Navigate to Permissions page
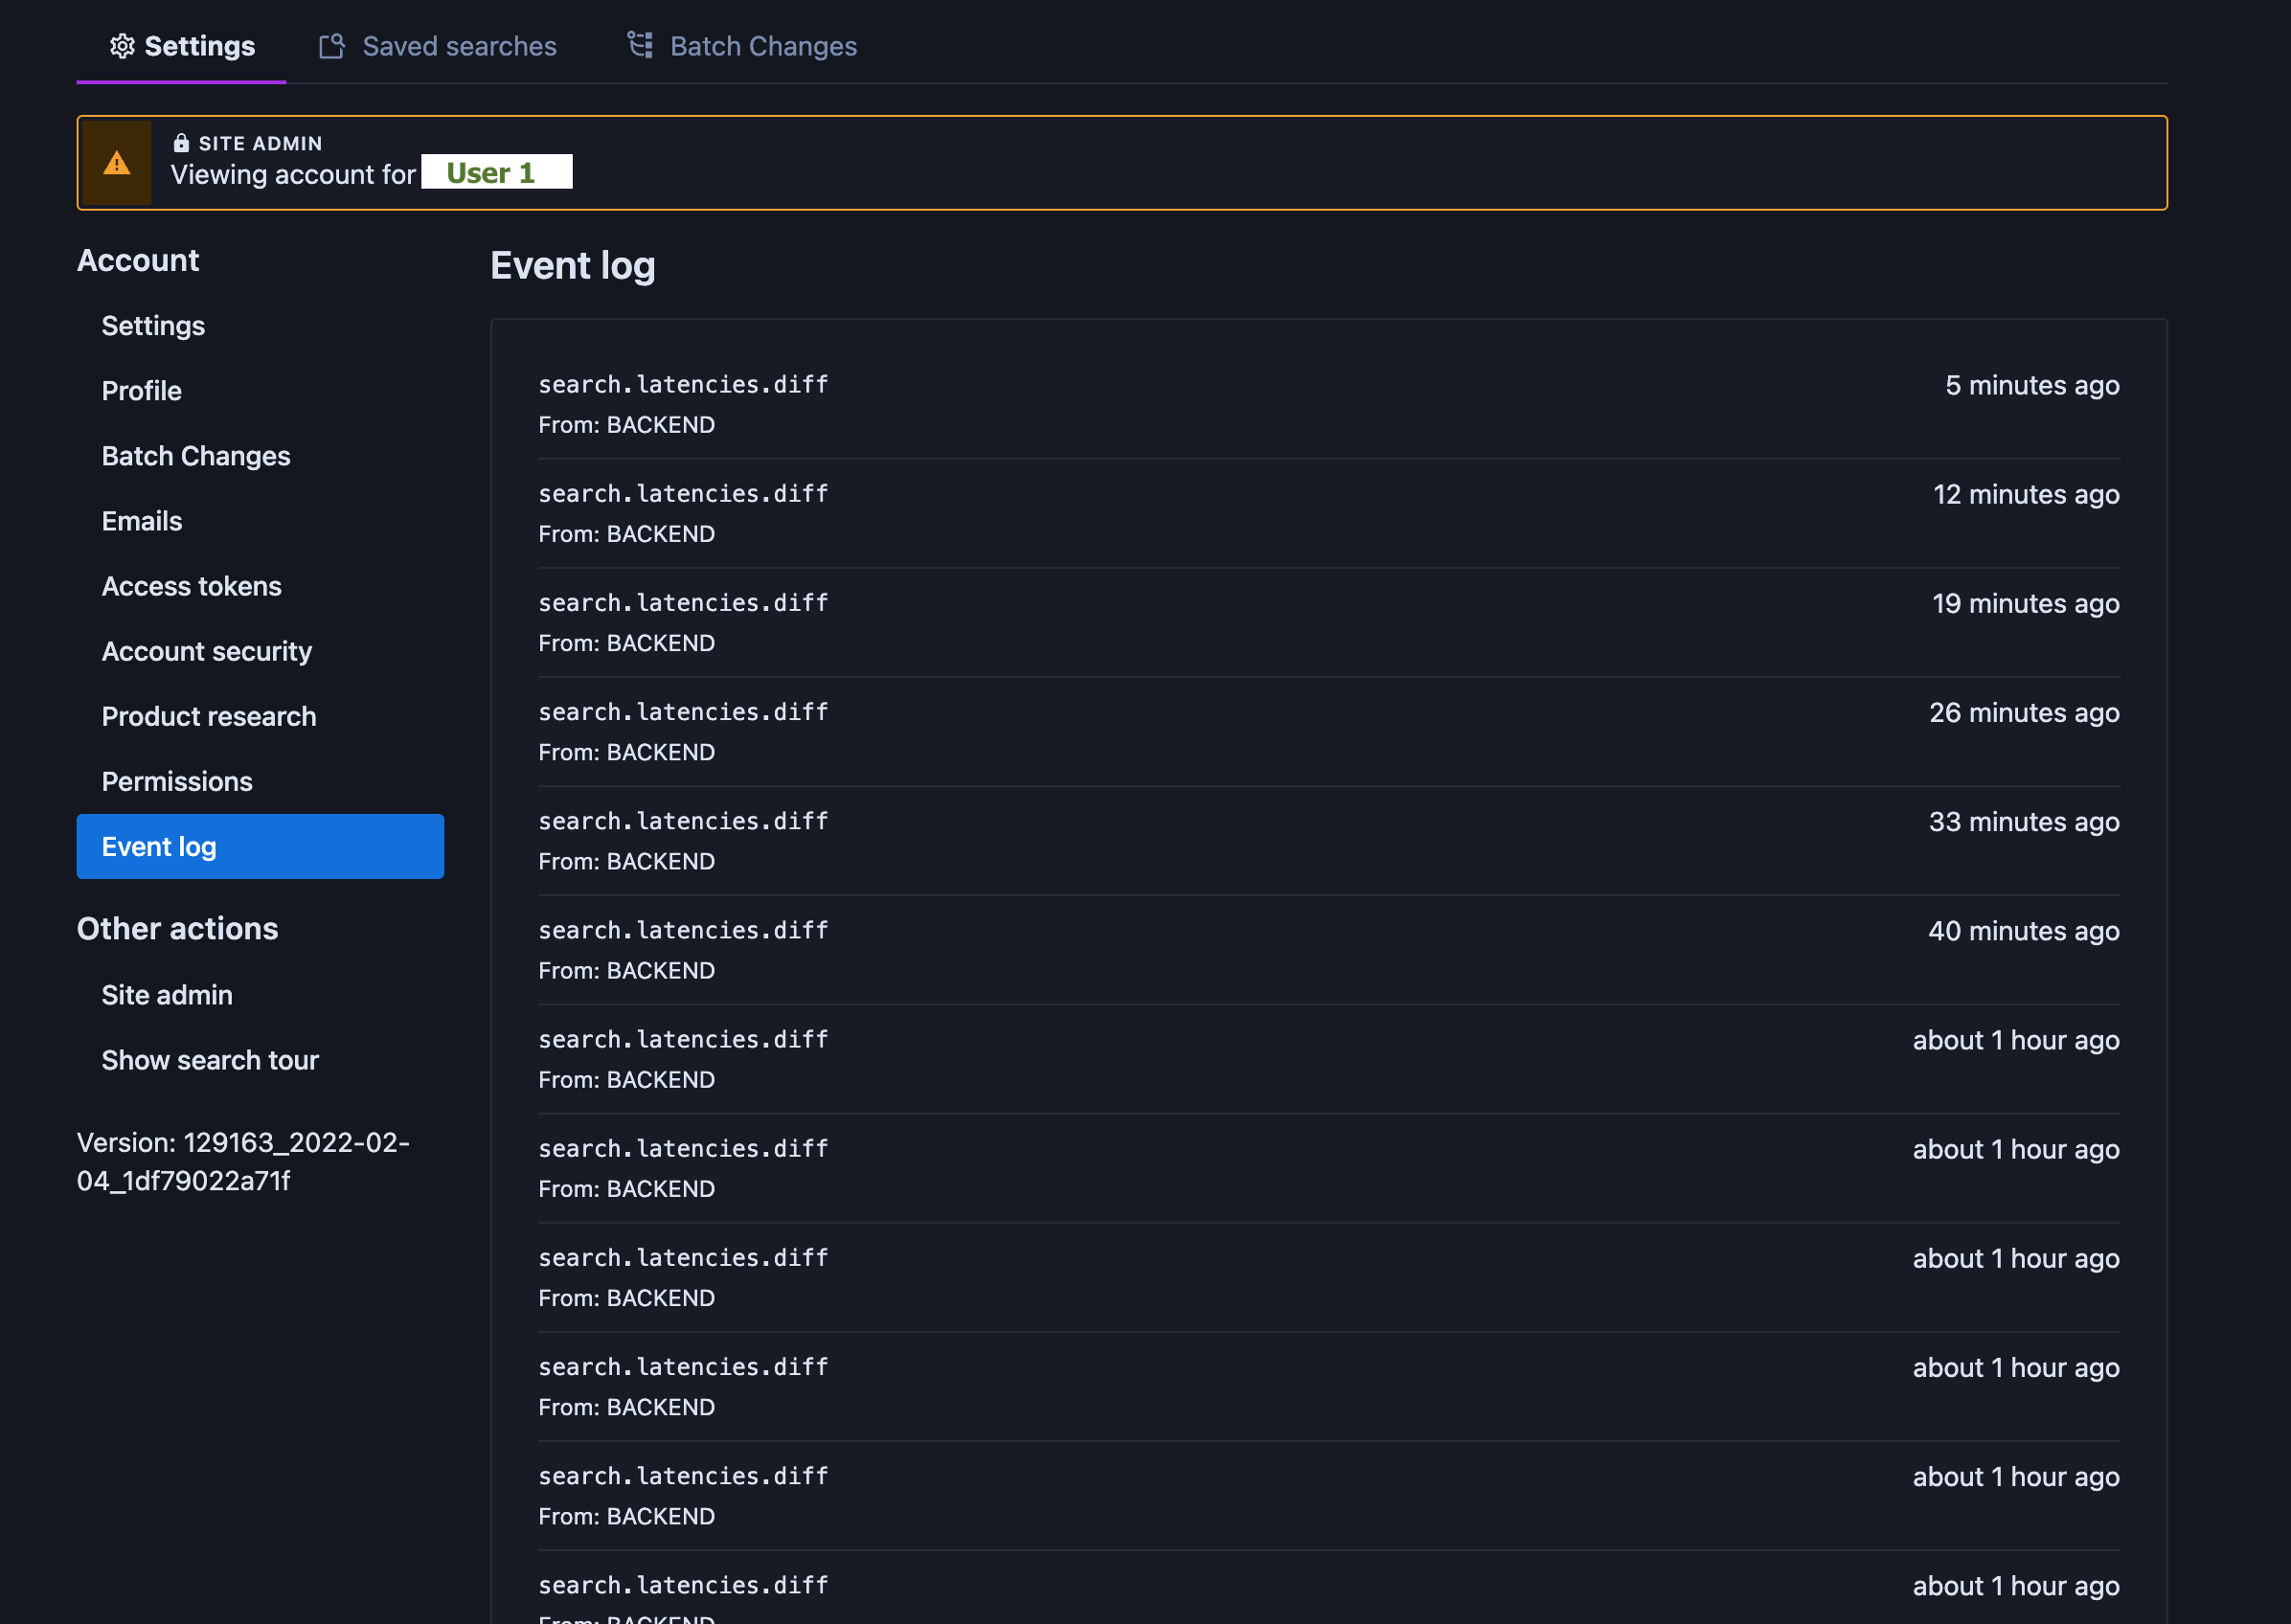The width and height of the screenshot is (2291, 1624). coord(177,781)
